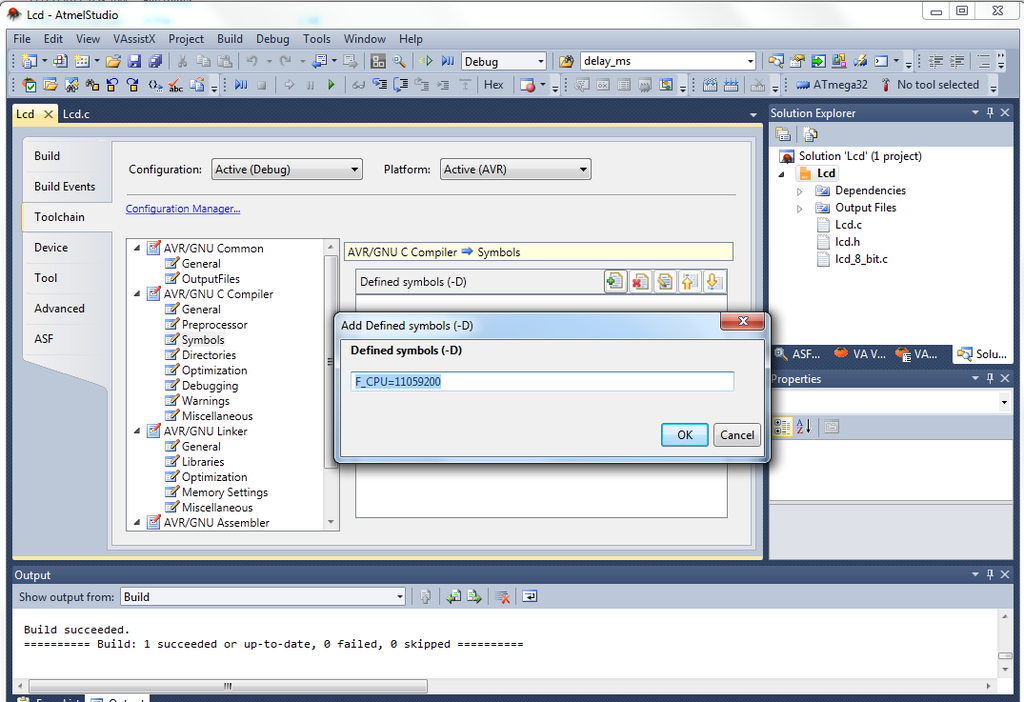
Task: Click the green Continue play icon
Action: [x=331, y=85]
